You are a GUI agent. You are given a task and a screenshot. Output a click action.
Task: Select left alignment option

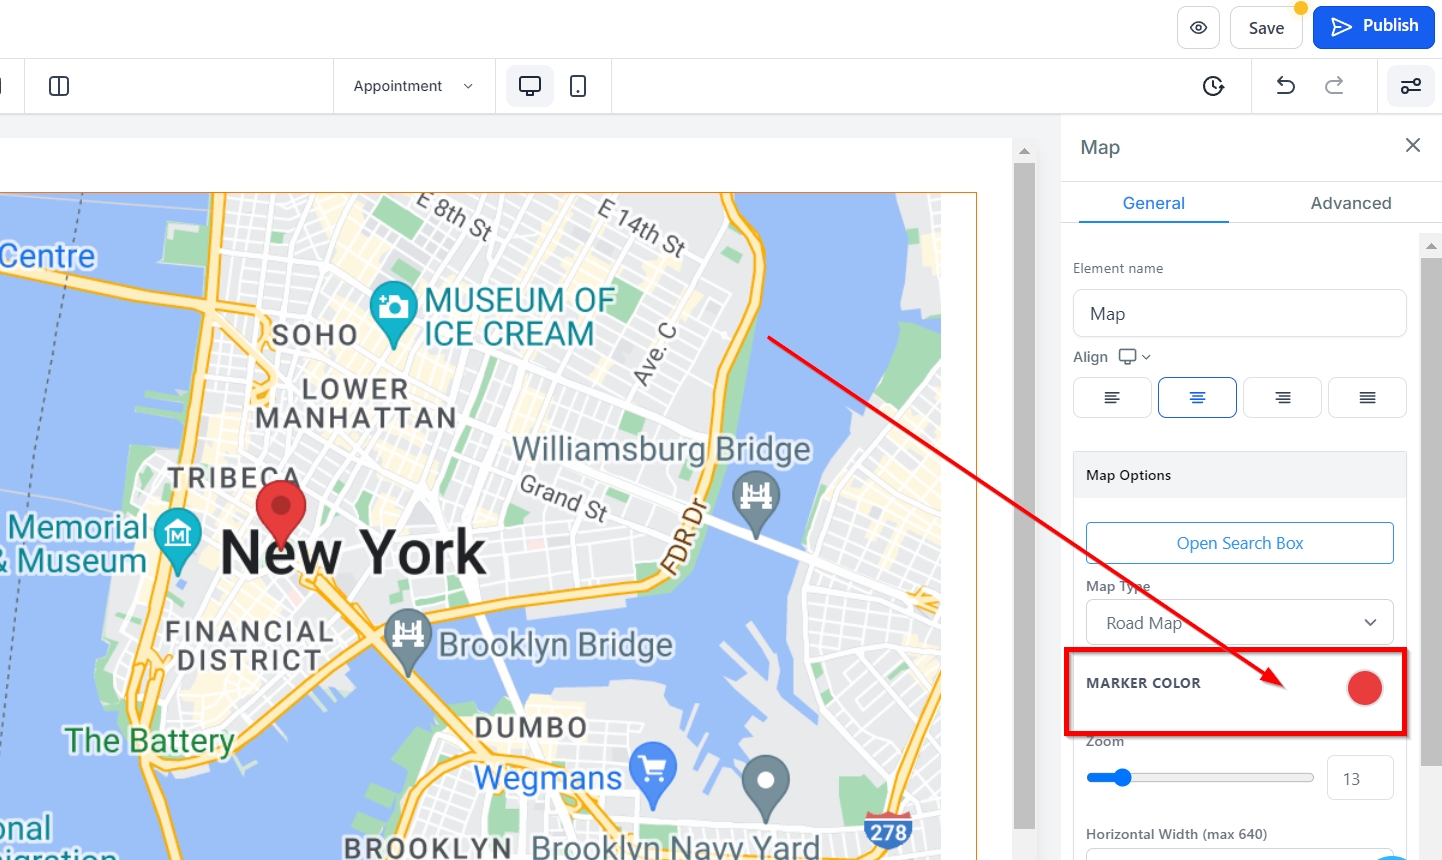[x=1112, y=398]
